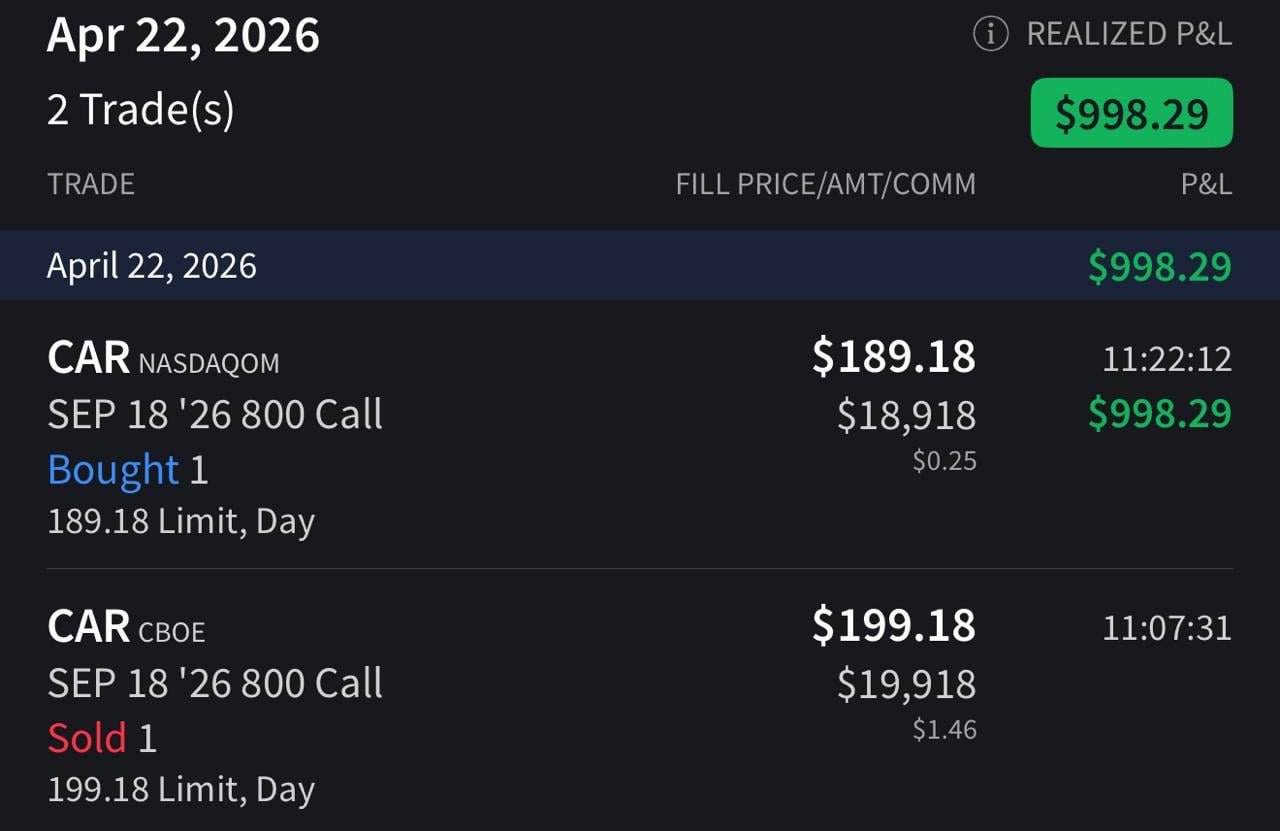Click the Bought 1 label
Viewport: 1280px width, 831px height.
pos(127,470)
